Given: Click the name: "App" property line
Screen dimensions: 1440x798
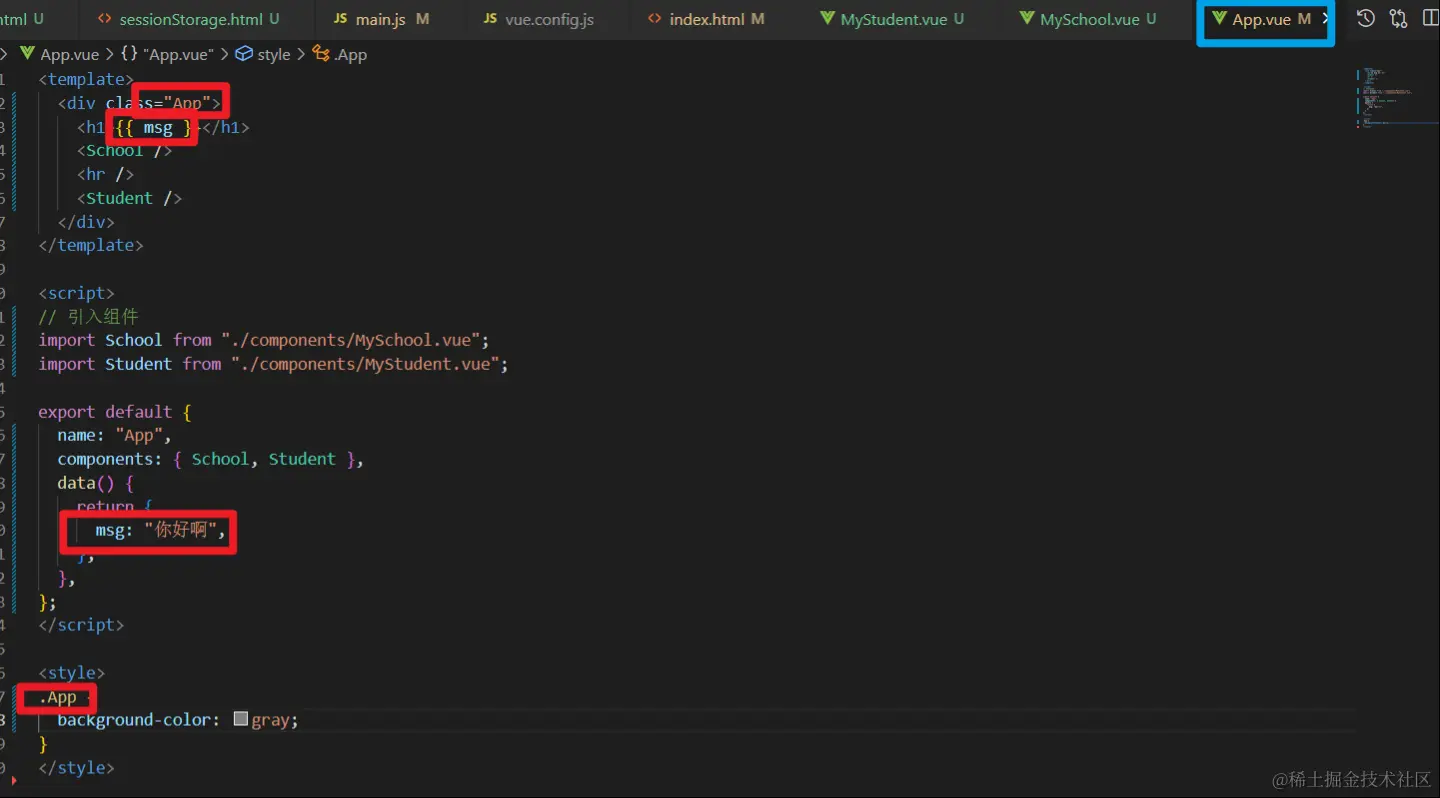Looking at the screenshot, I should coord(114,435).
